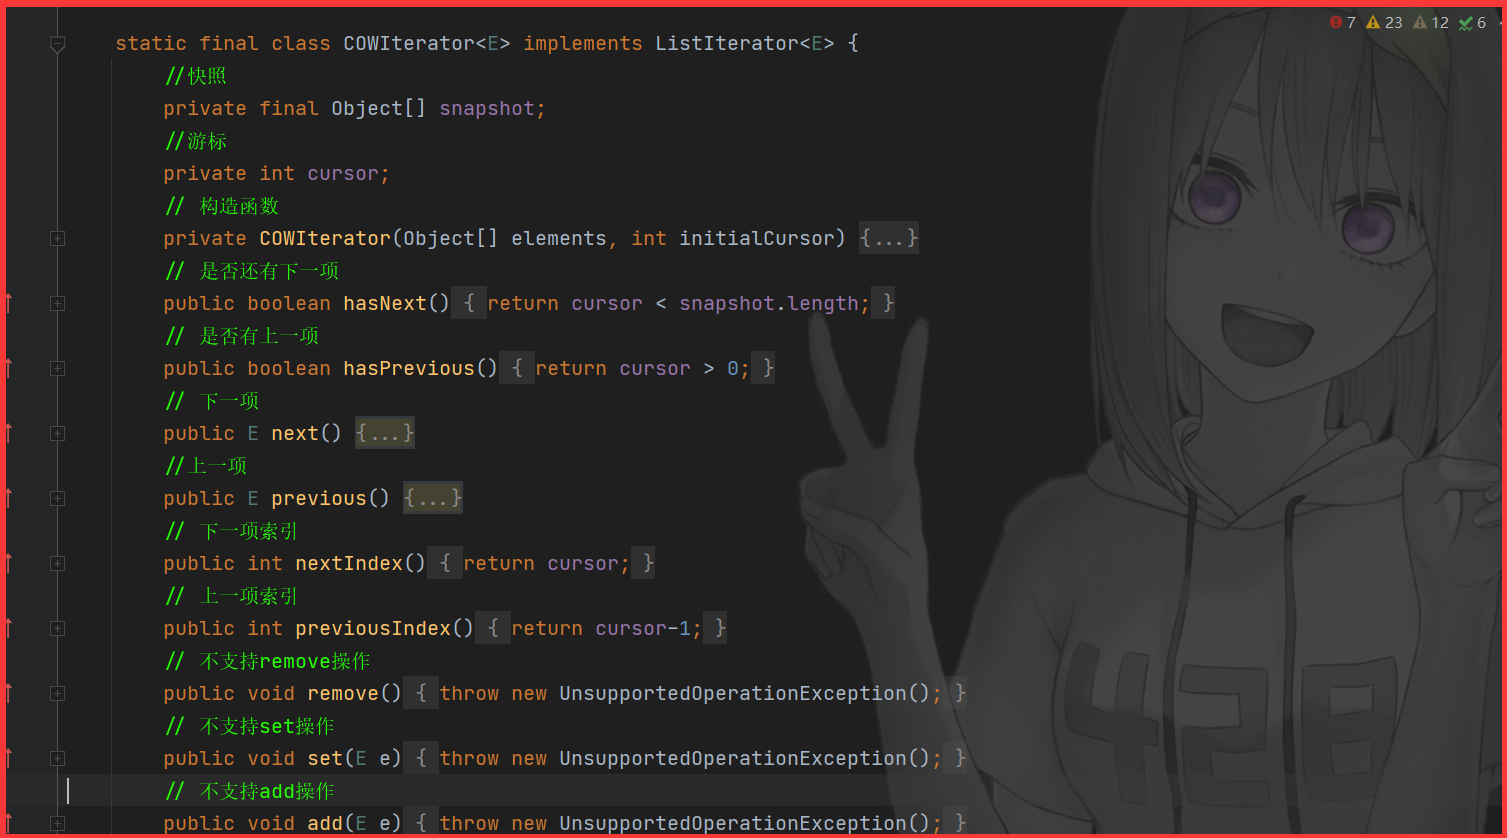Click UnsupportedOperationException on the remove() line
1507x838 pixels.
[x=733, y=693]
